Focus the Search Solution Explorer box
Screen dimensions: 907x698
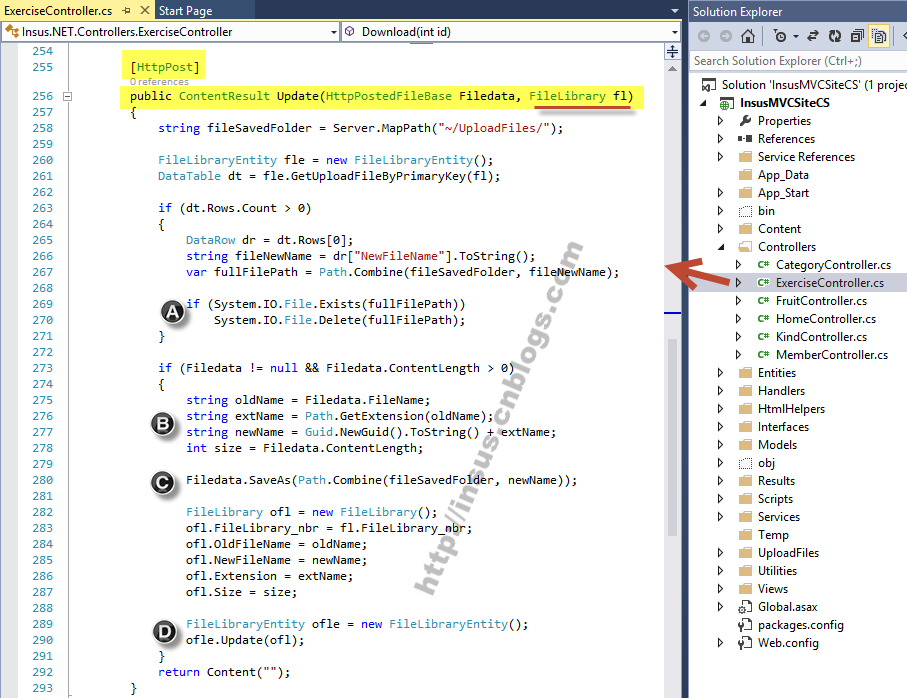(x=798, y=61)
